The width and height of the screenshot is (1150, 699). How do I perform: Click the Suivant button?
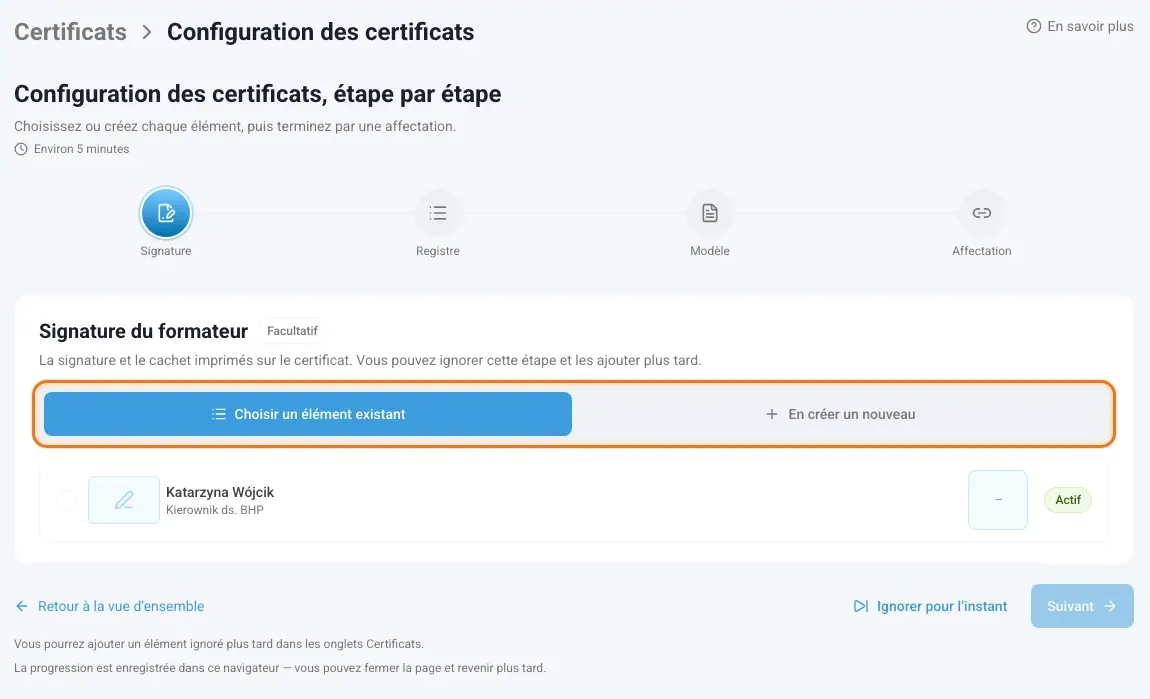(1082, 606)
